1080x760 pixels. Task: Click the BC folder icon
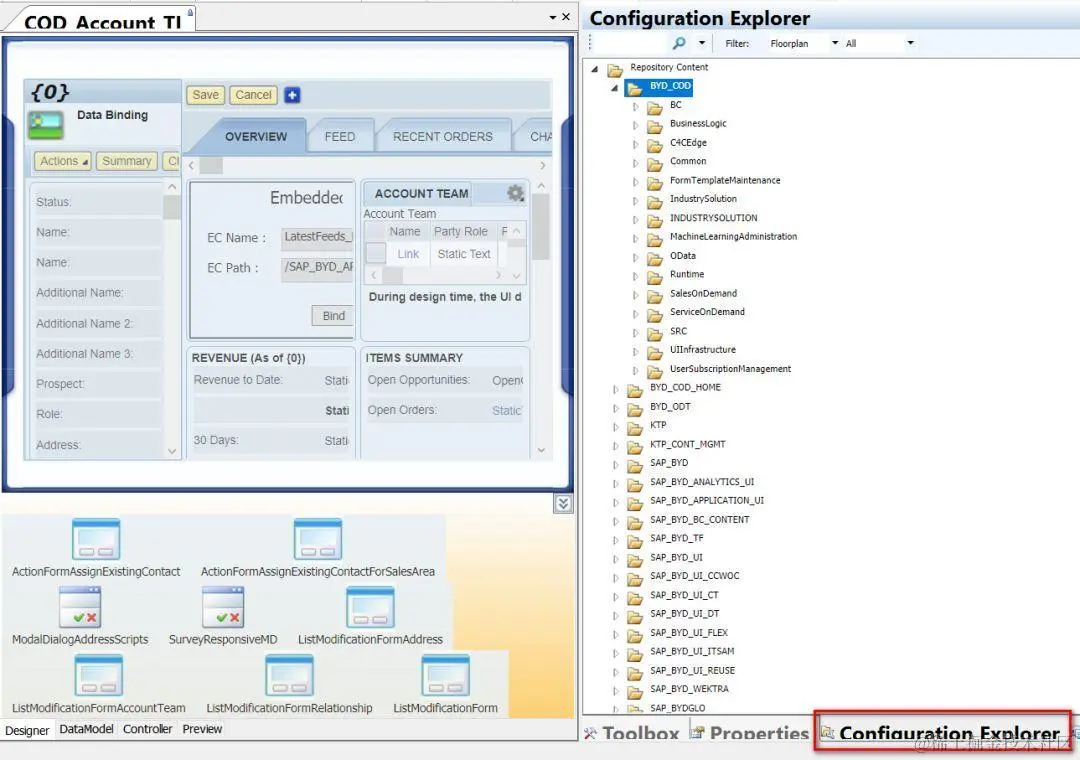pos(654,107)
